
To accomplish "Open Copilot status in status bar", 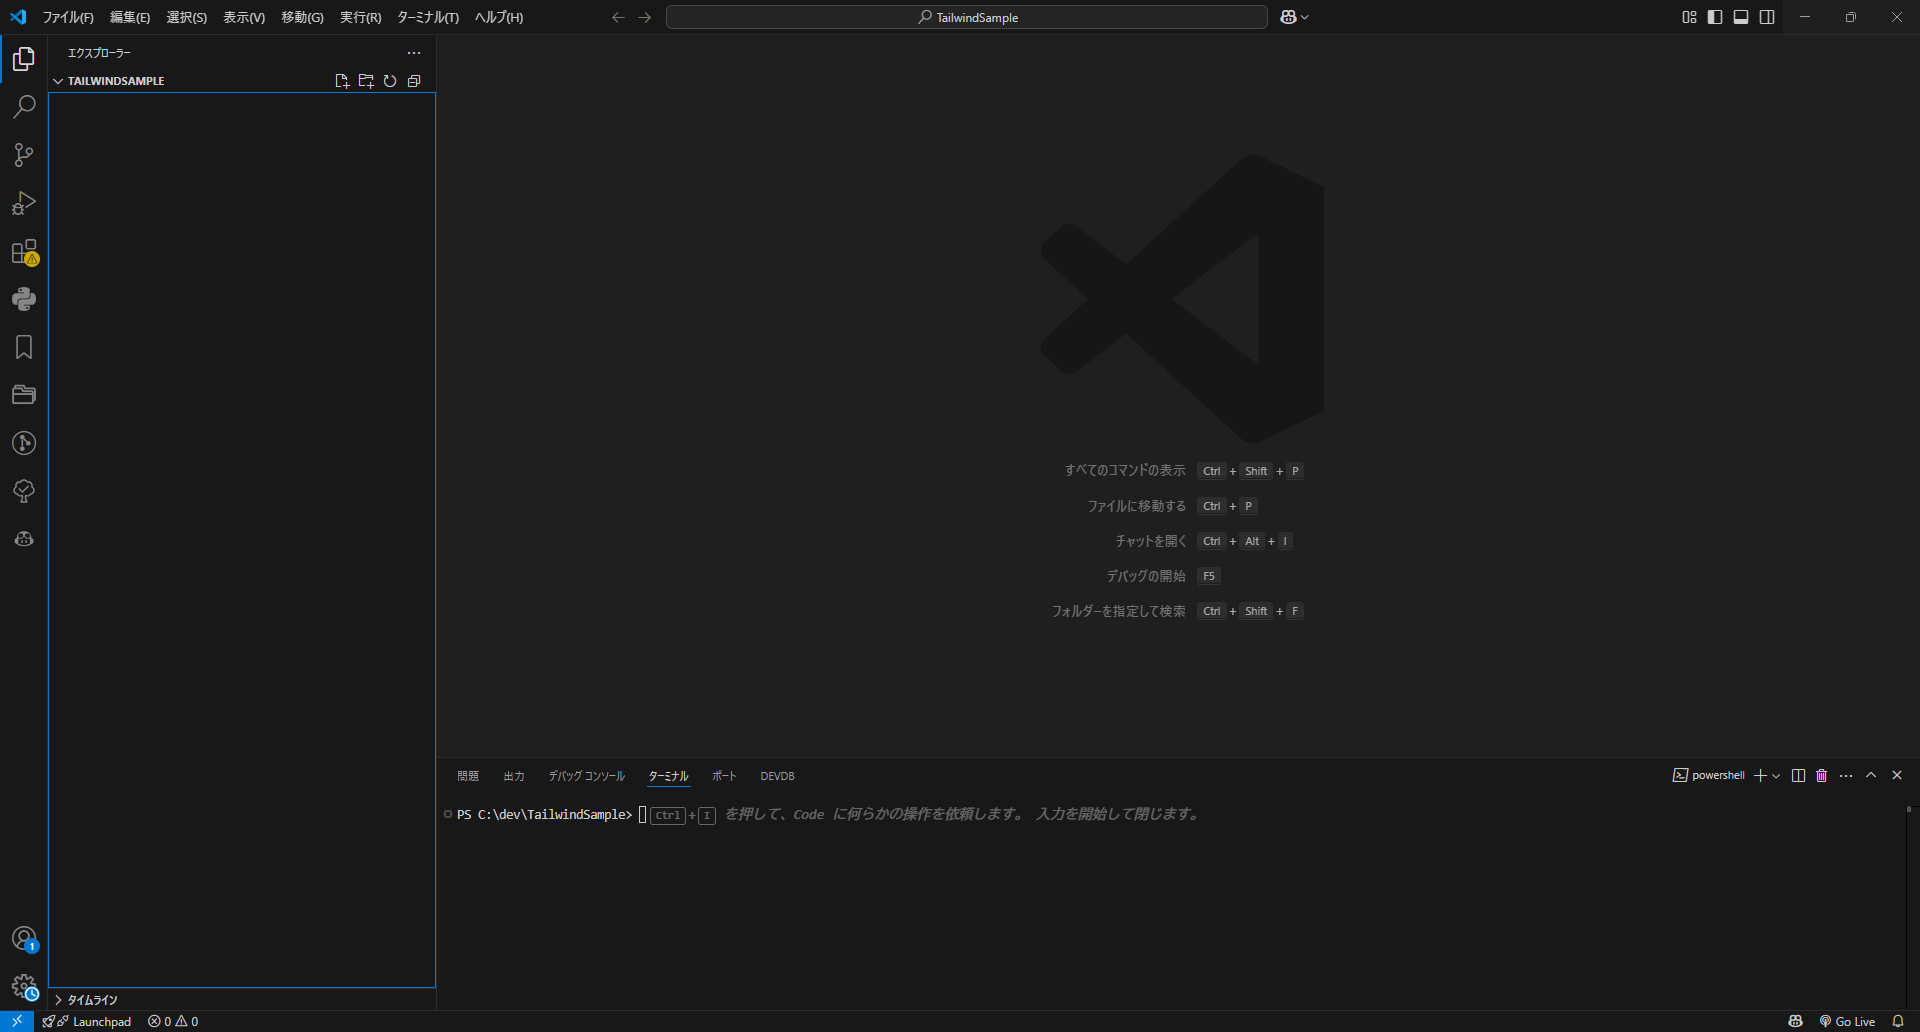I will (1796, 1021).
